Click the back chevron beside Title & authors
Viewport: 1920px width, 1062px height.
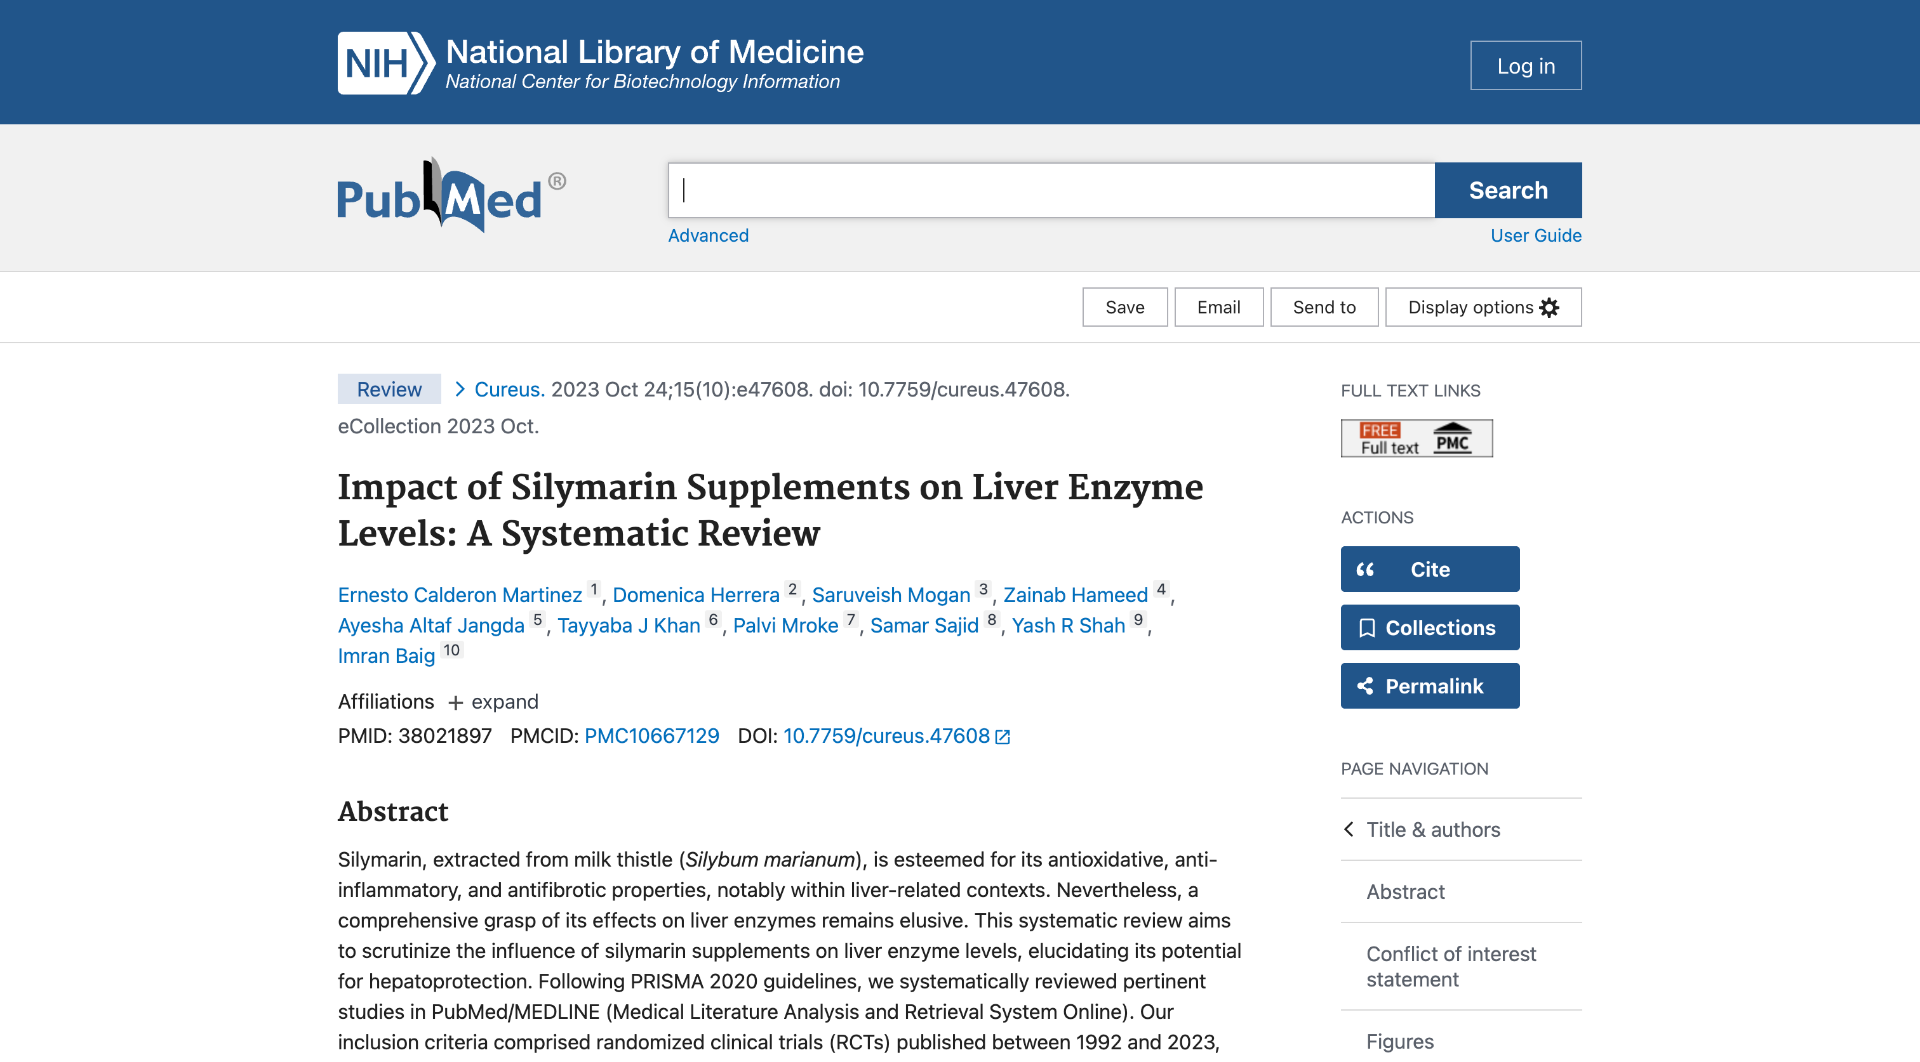1349,829
